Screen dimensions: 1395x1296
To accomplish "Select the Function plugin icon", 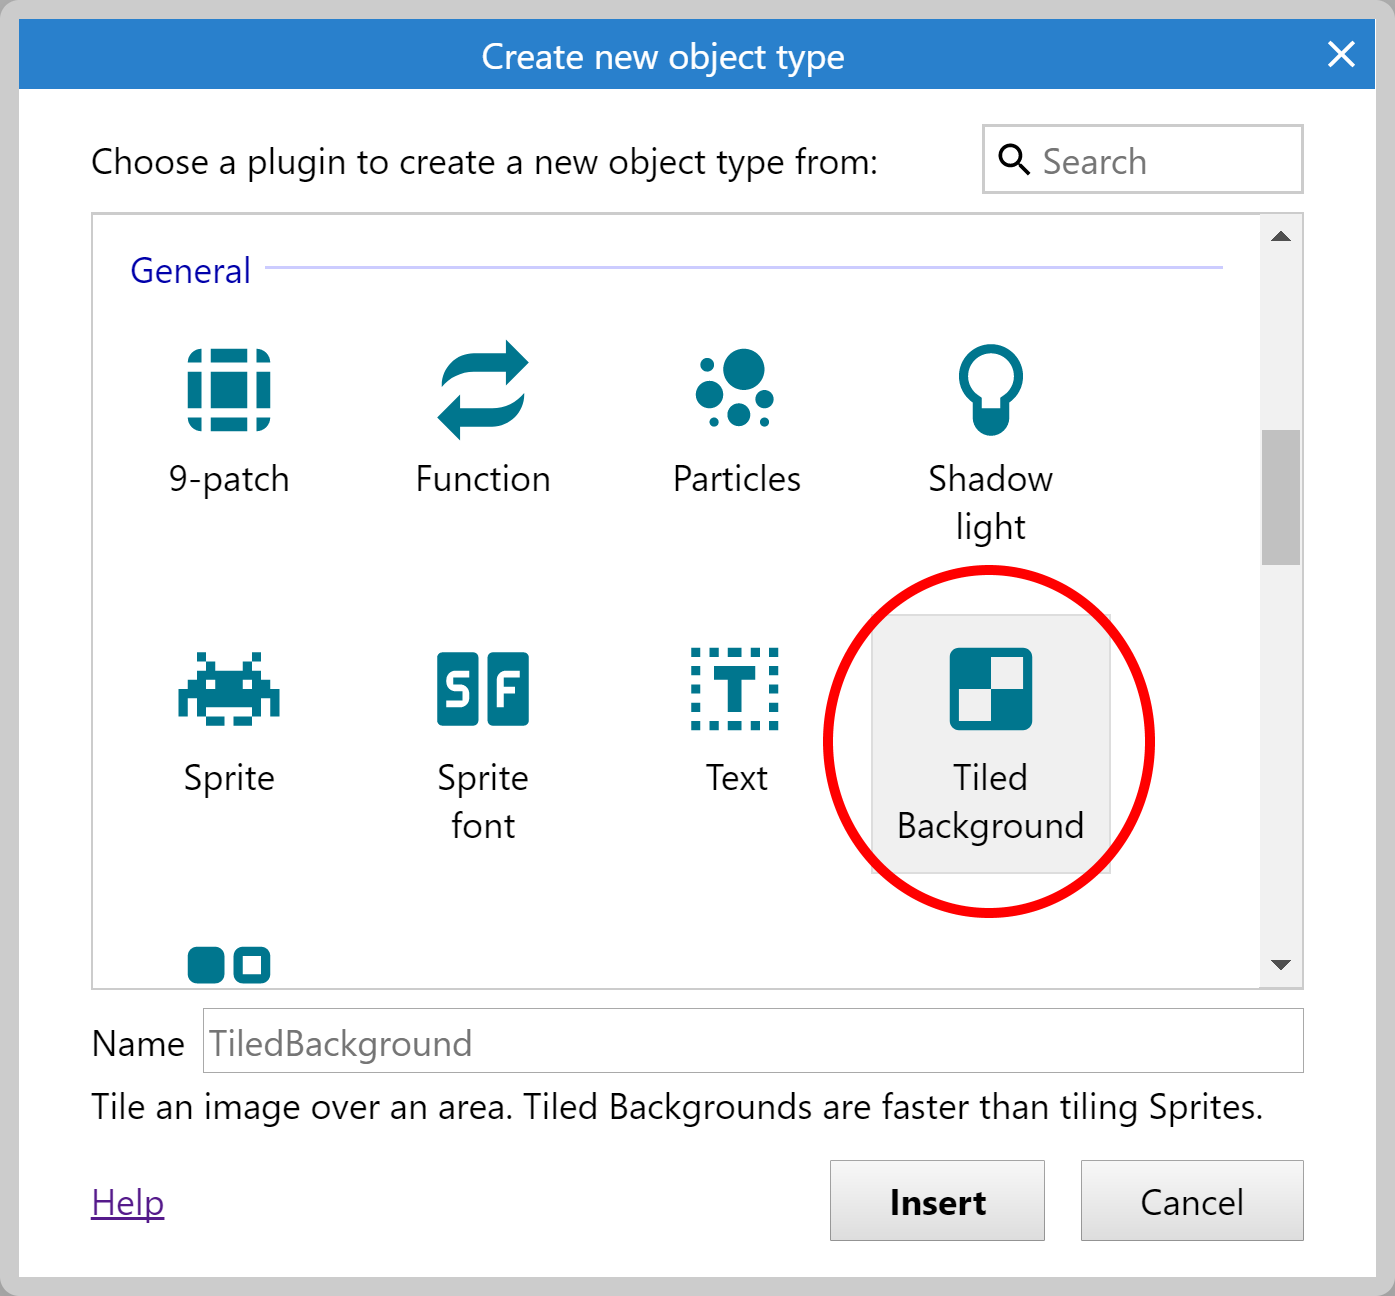I will point(483,390).
